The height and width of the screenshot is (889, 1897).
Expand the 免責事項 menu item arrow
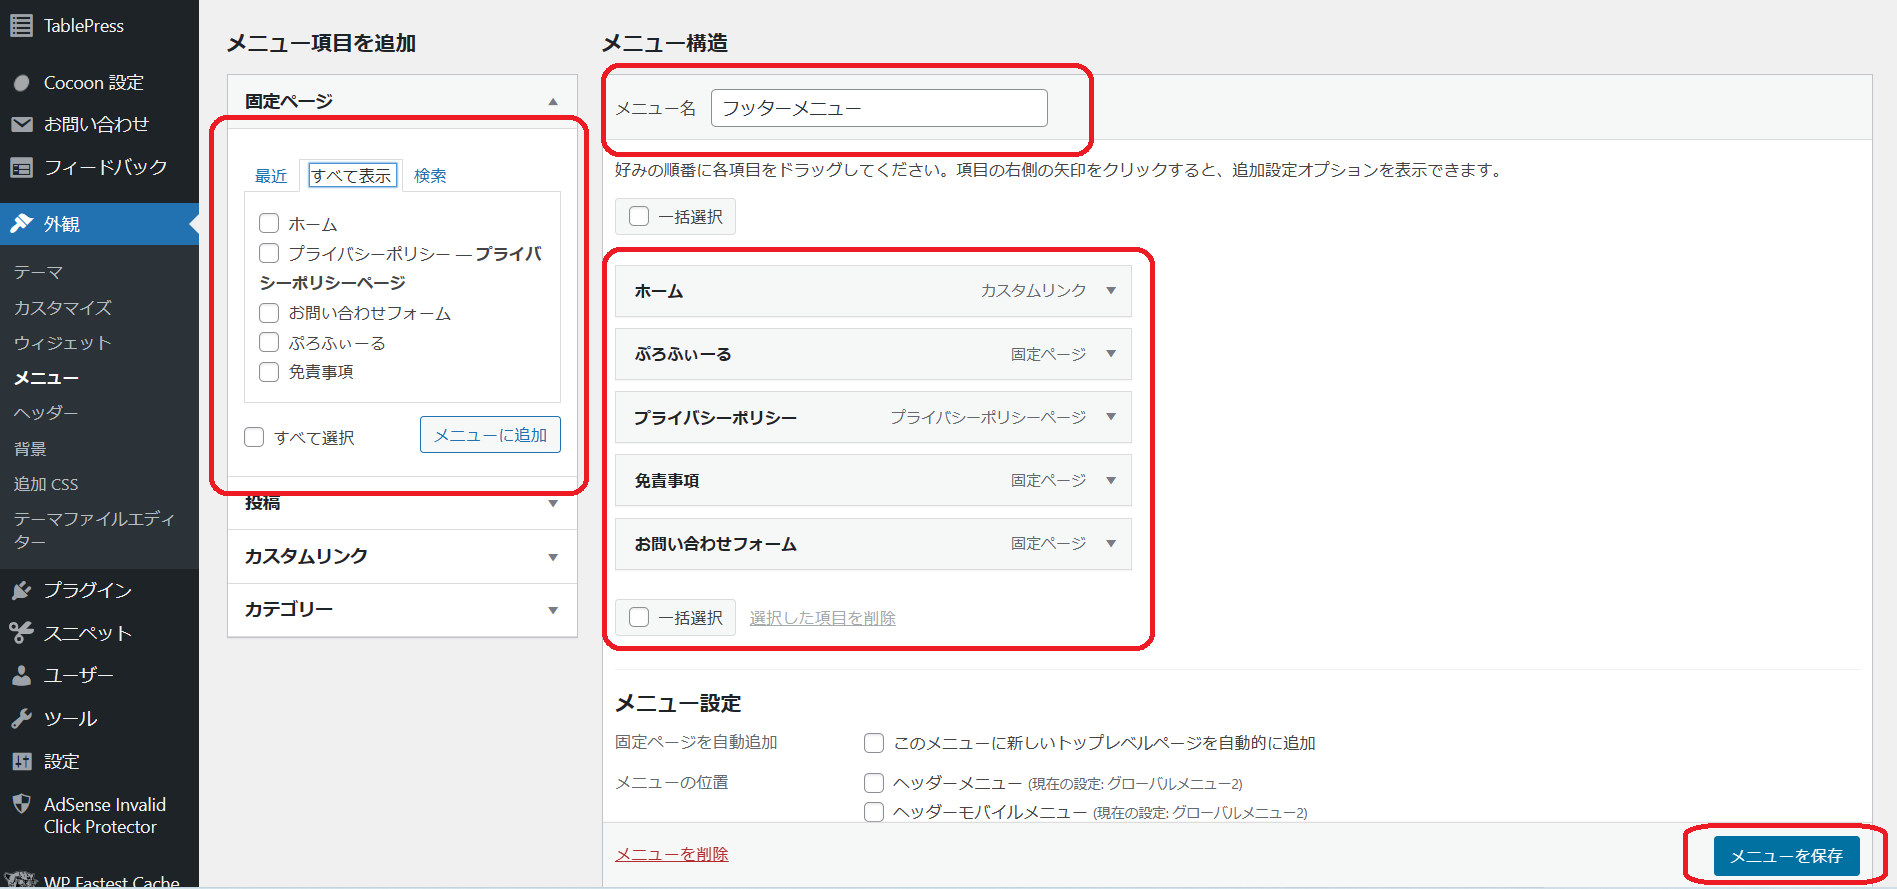1111,481
